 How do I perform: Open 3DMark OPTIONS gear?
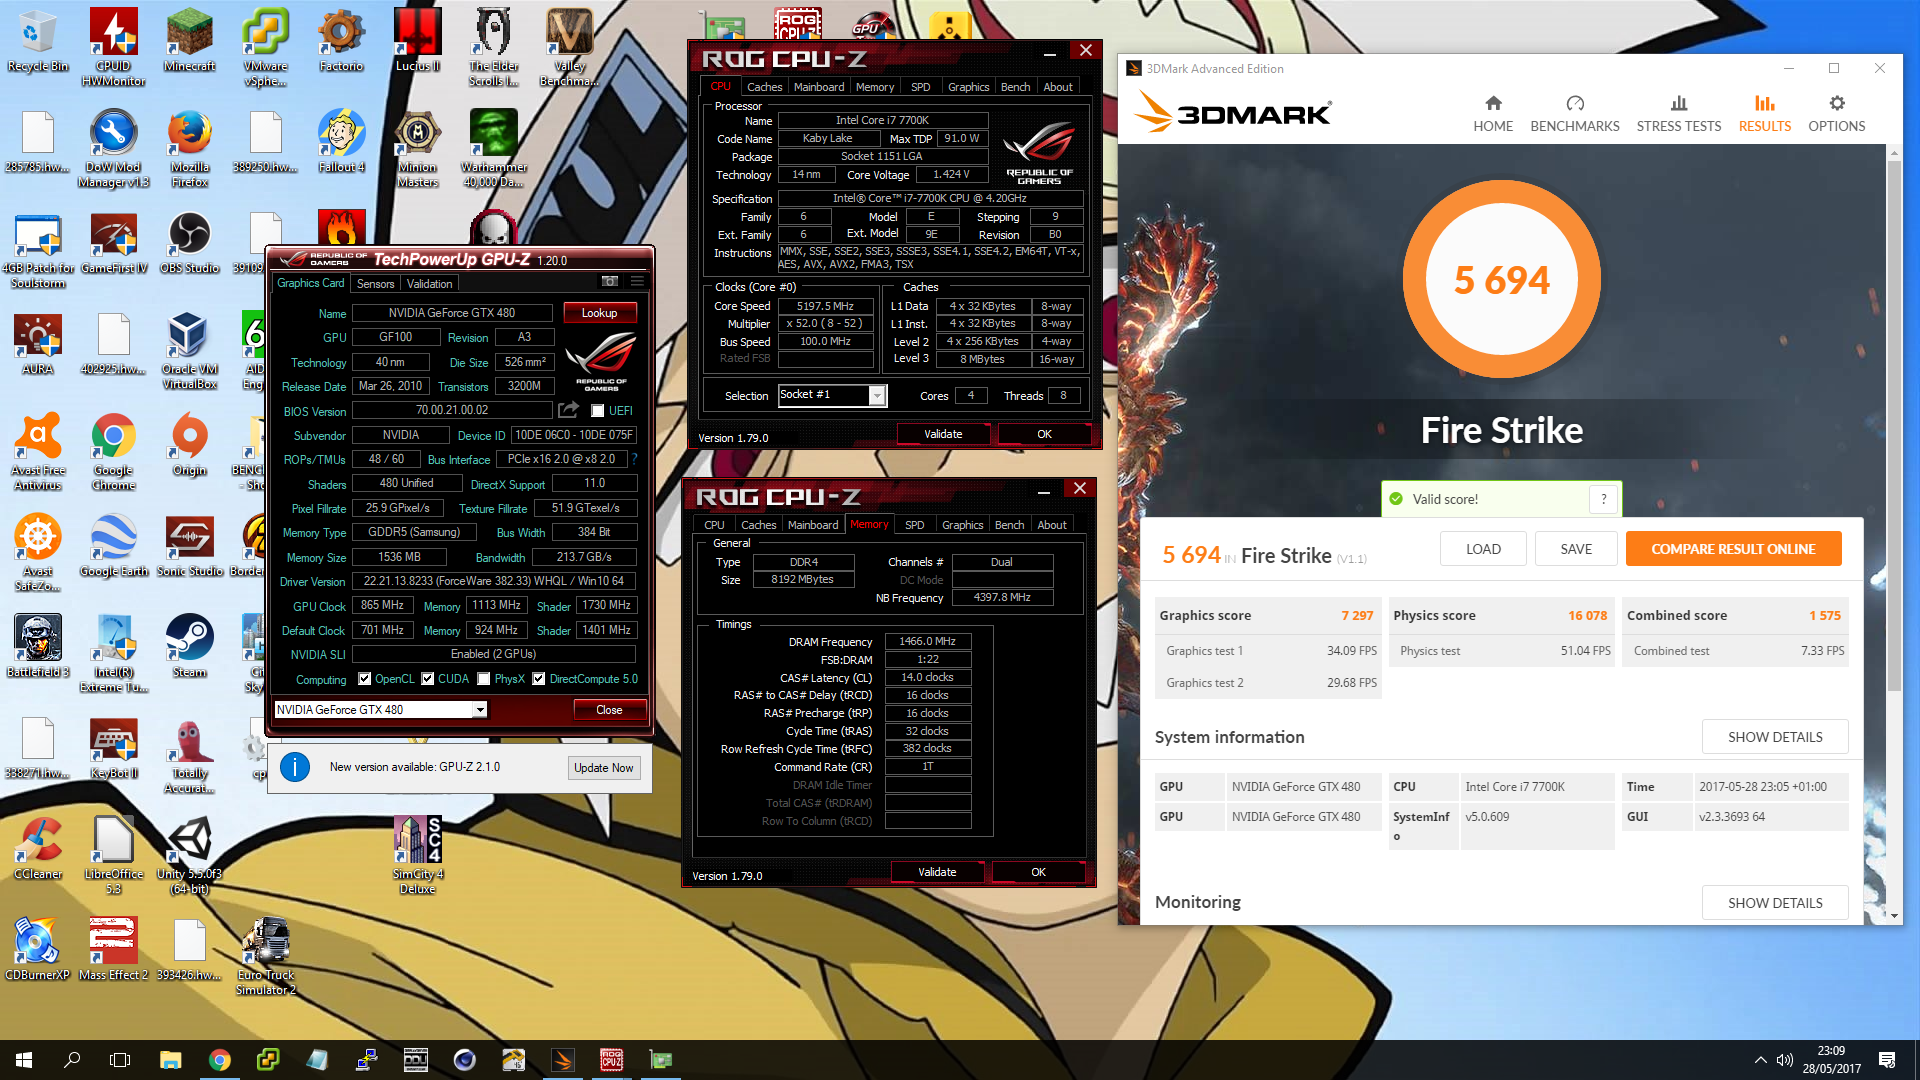coord(1837,113)
